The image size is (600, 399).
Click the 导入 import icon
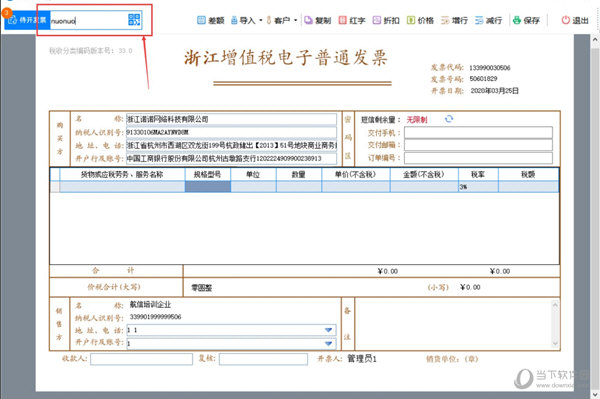(234, 20)
